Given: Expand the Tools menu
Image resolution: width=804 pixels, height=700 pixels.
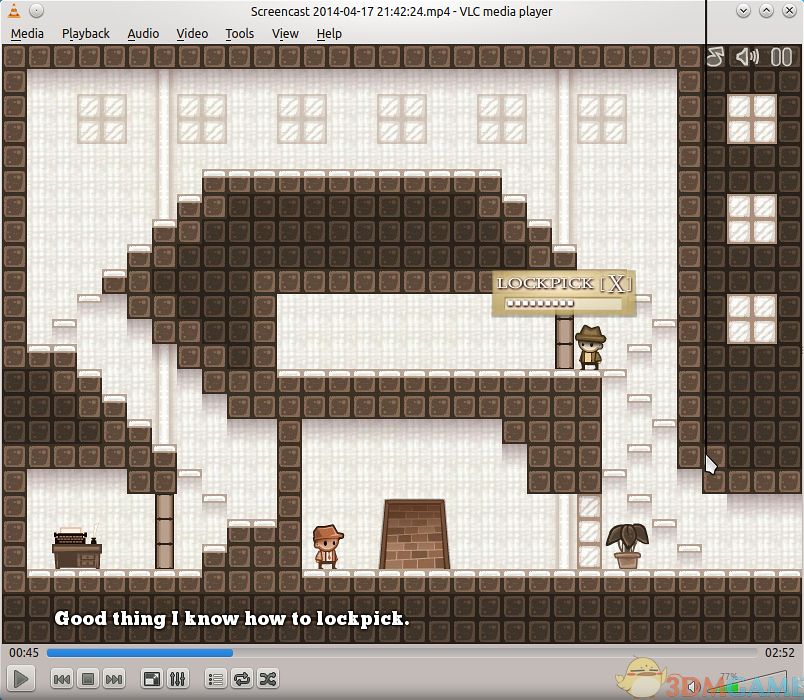Looking at the screenshot, I should point(240,33).
